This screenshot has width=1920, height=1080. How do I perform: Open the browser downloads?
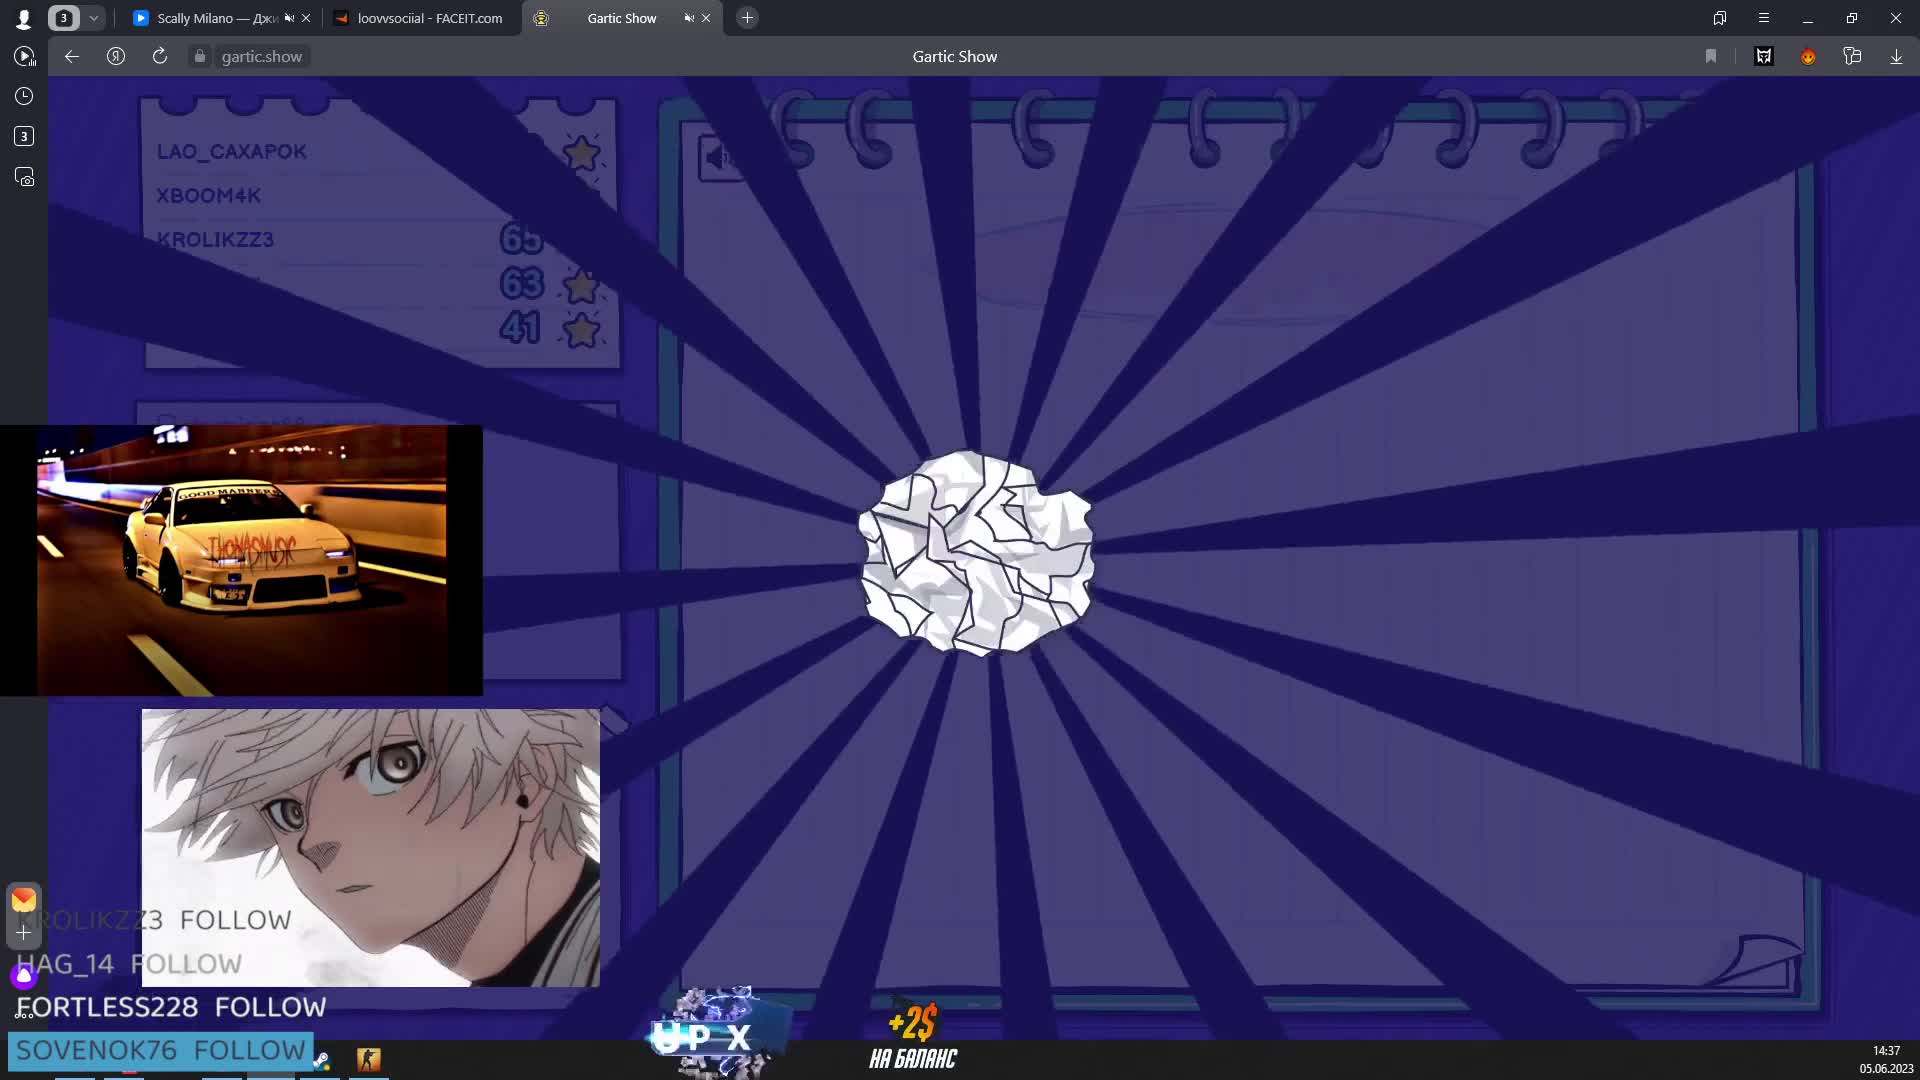1896,57
